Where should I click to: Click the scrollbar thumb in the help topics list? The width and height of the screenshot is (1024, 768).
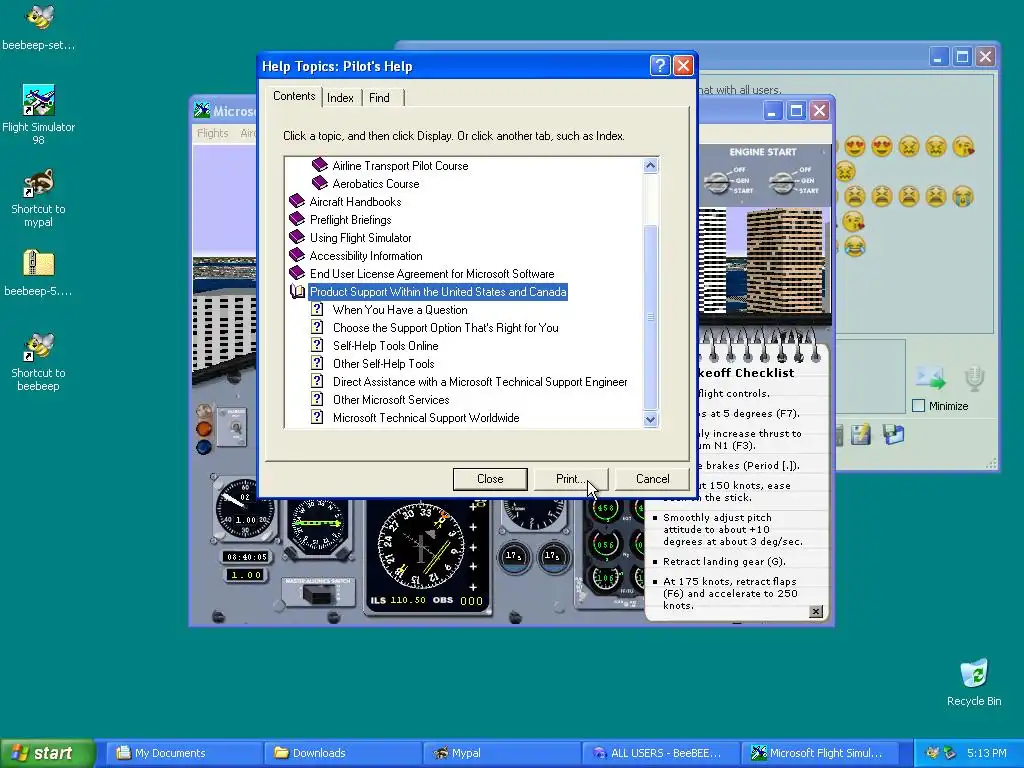coord(650,317)
